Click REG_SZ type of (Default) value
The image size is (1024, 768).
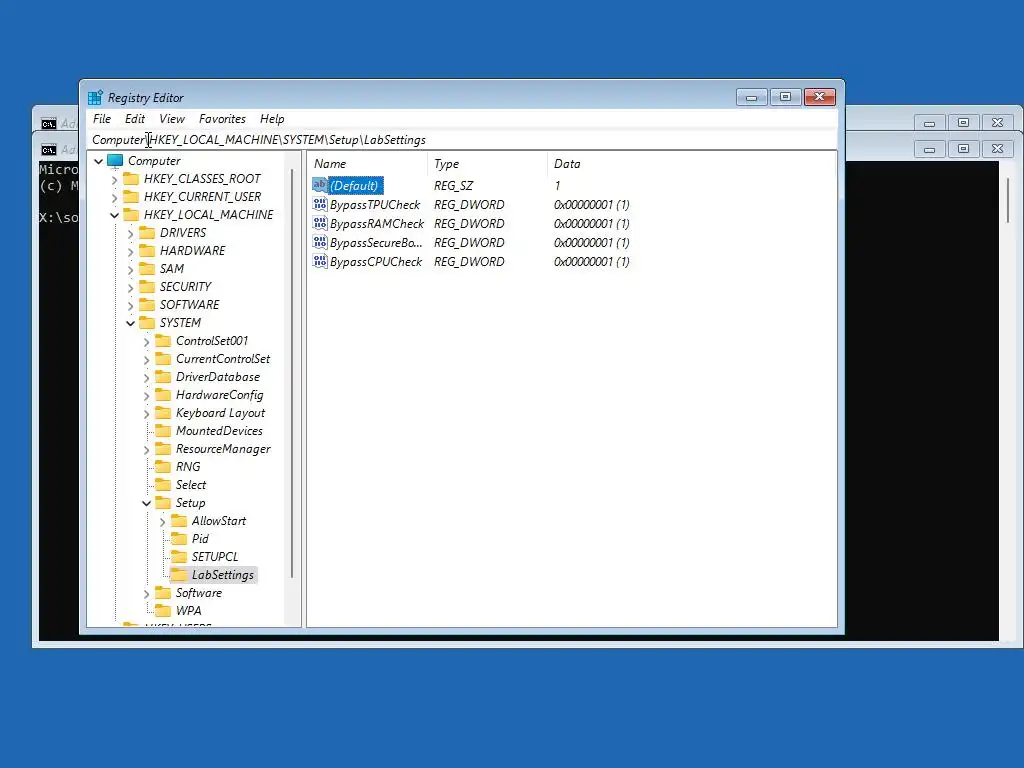[x=453, y=185]
